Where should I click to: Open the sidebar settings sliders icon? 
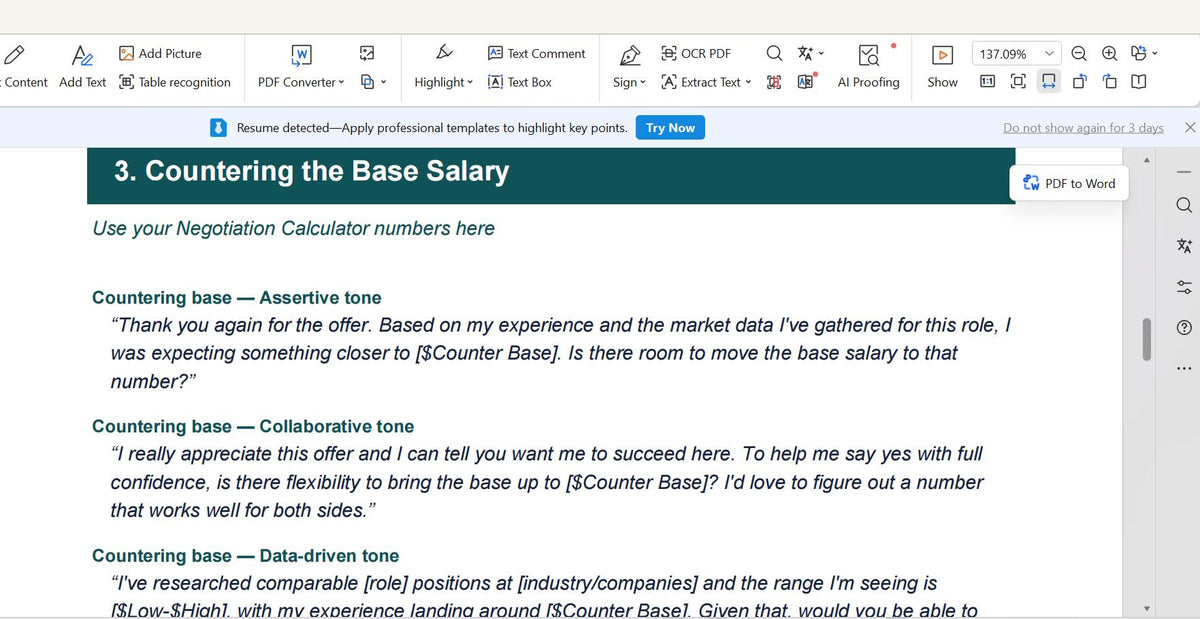point(1184,287)
